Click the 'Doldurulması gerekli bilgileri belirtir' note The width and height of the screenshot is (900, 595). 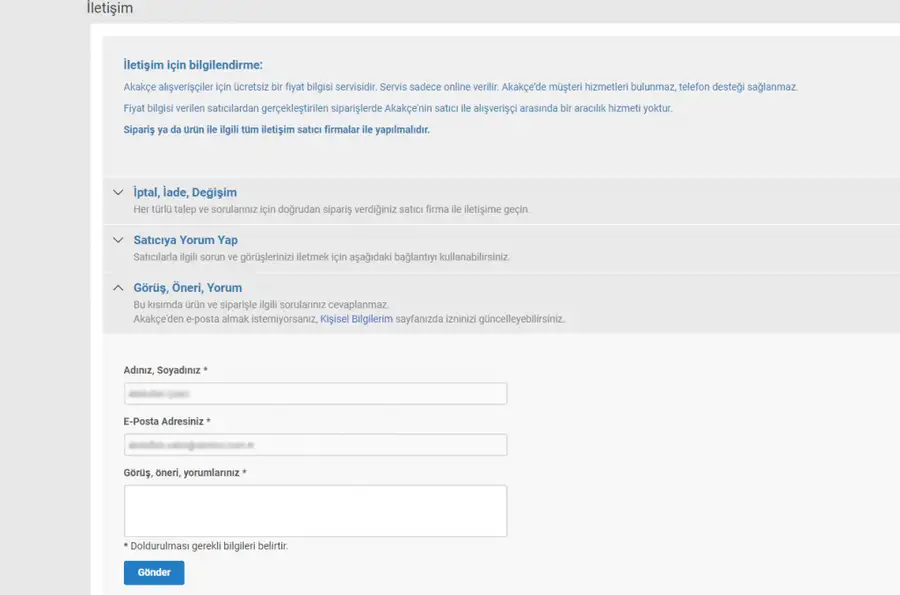click(205, 546)
